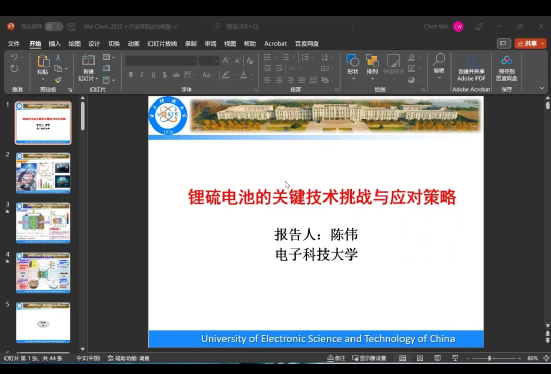Click the zoom slider in status bar

pyautogui.click(x=494, y=358)
